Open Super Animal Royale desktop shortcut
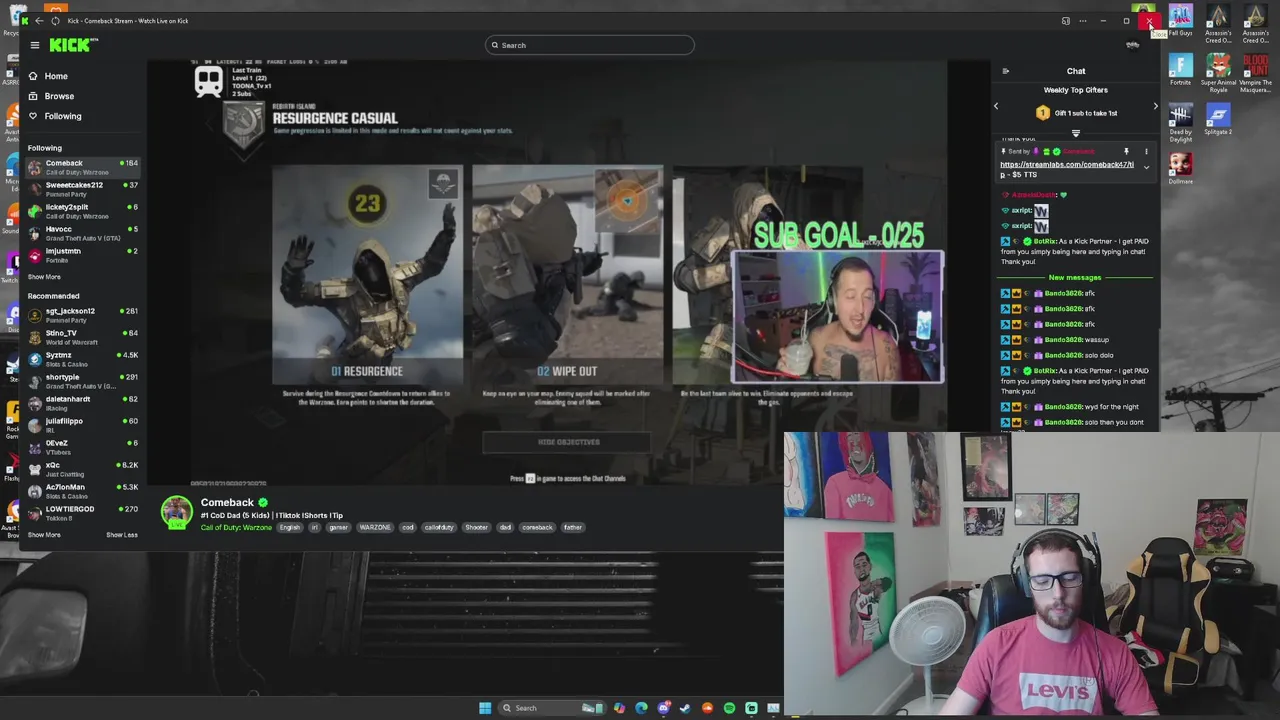 click(1218, 73)
